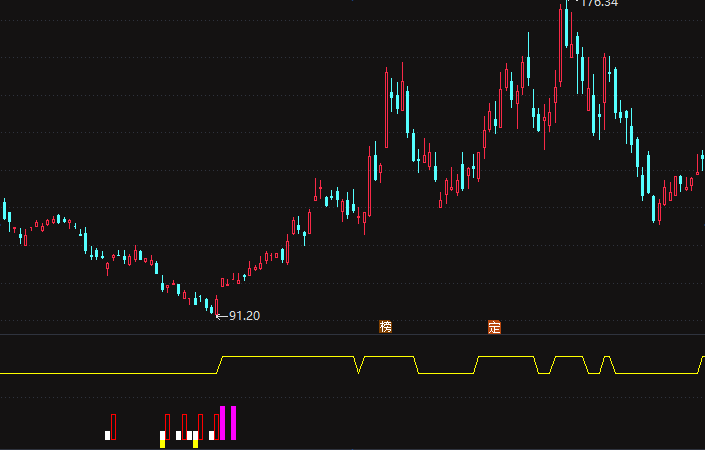Click the leftmost hollow red indicator bar
Screen dimensions: 705x450
tap(113, 427)
